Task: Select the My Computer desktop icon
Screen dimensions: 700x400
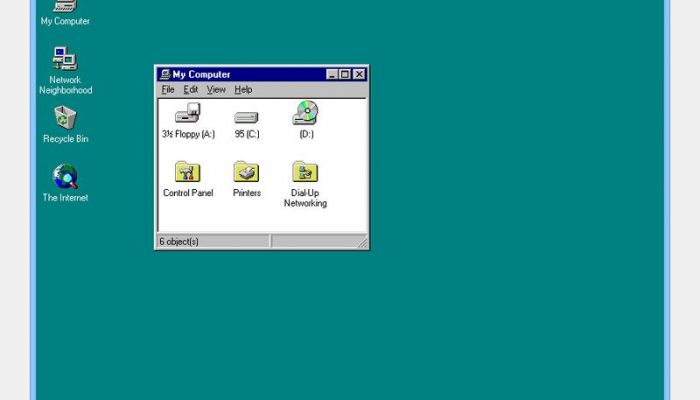Action: [65, 6]
